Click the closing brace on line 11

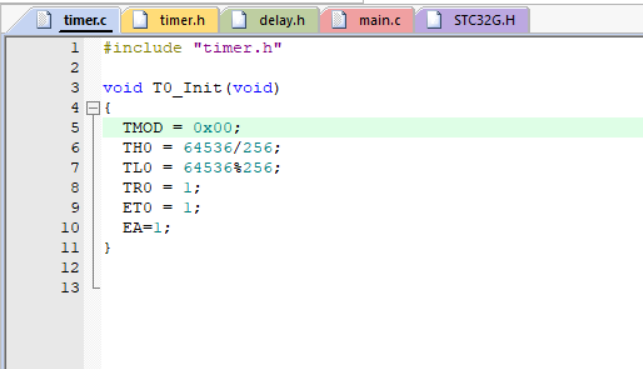pos(107,248)
